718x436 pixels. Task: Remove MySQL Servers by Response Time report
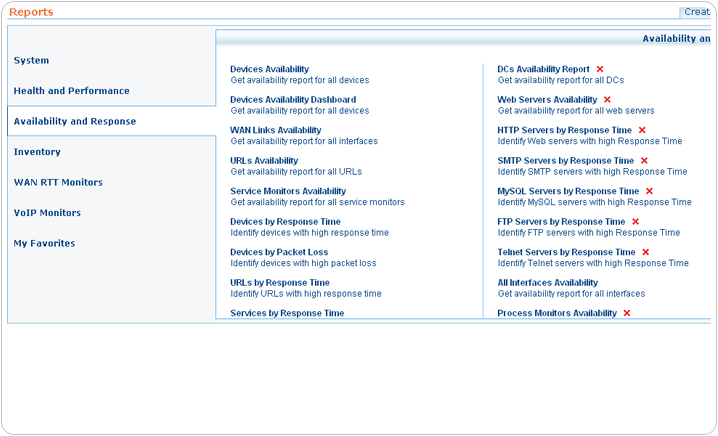[x=649, y=191]
